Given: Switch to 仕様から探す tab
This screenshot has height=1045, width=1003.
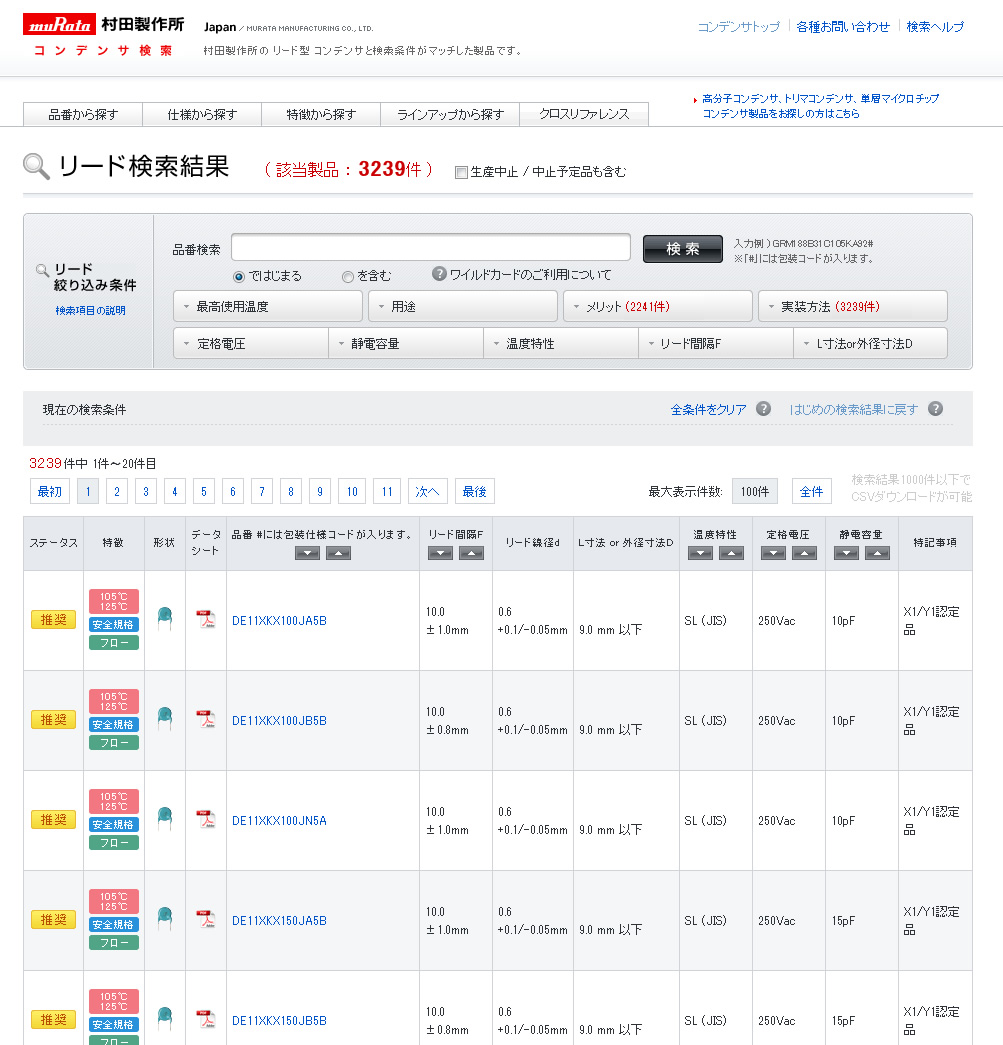Looking at the screenshot, I should click(202, 115).
